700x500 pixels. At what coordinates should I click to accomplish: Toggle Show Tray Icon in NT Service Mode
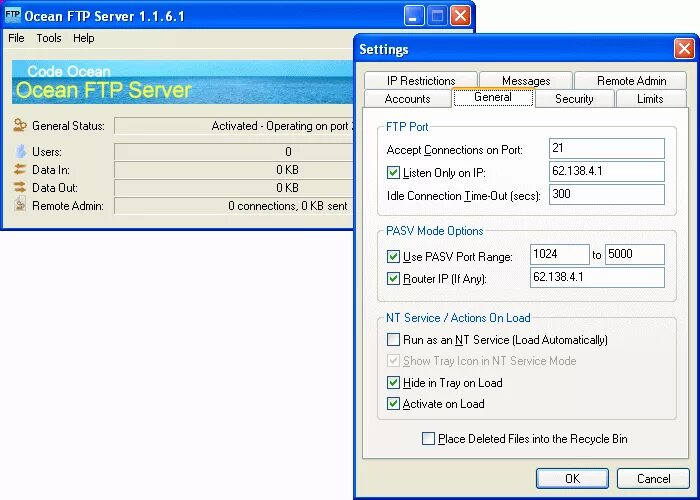(393, 361)
